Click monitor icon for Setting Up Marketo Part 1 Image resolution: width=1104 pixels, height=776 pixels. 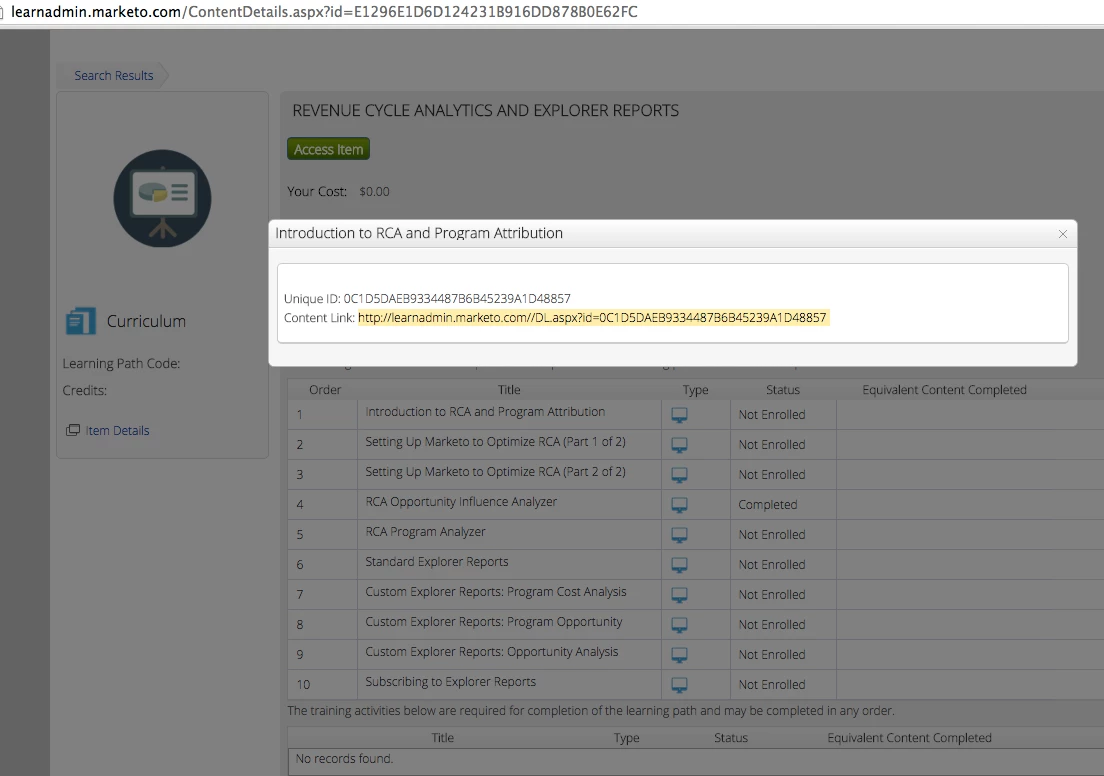(x=679, y=445)
